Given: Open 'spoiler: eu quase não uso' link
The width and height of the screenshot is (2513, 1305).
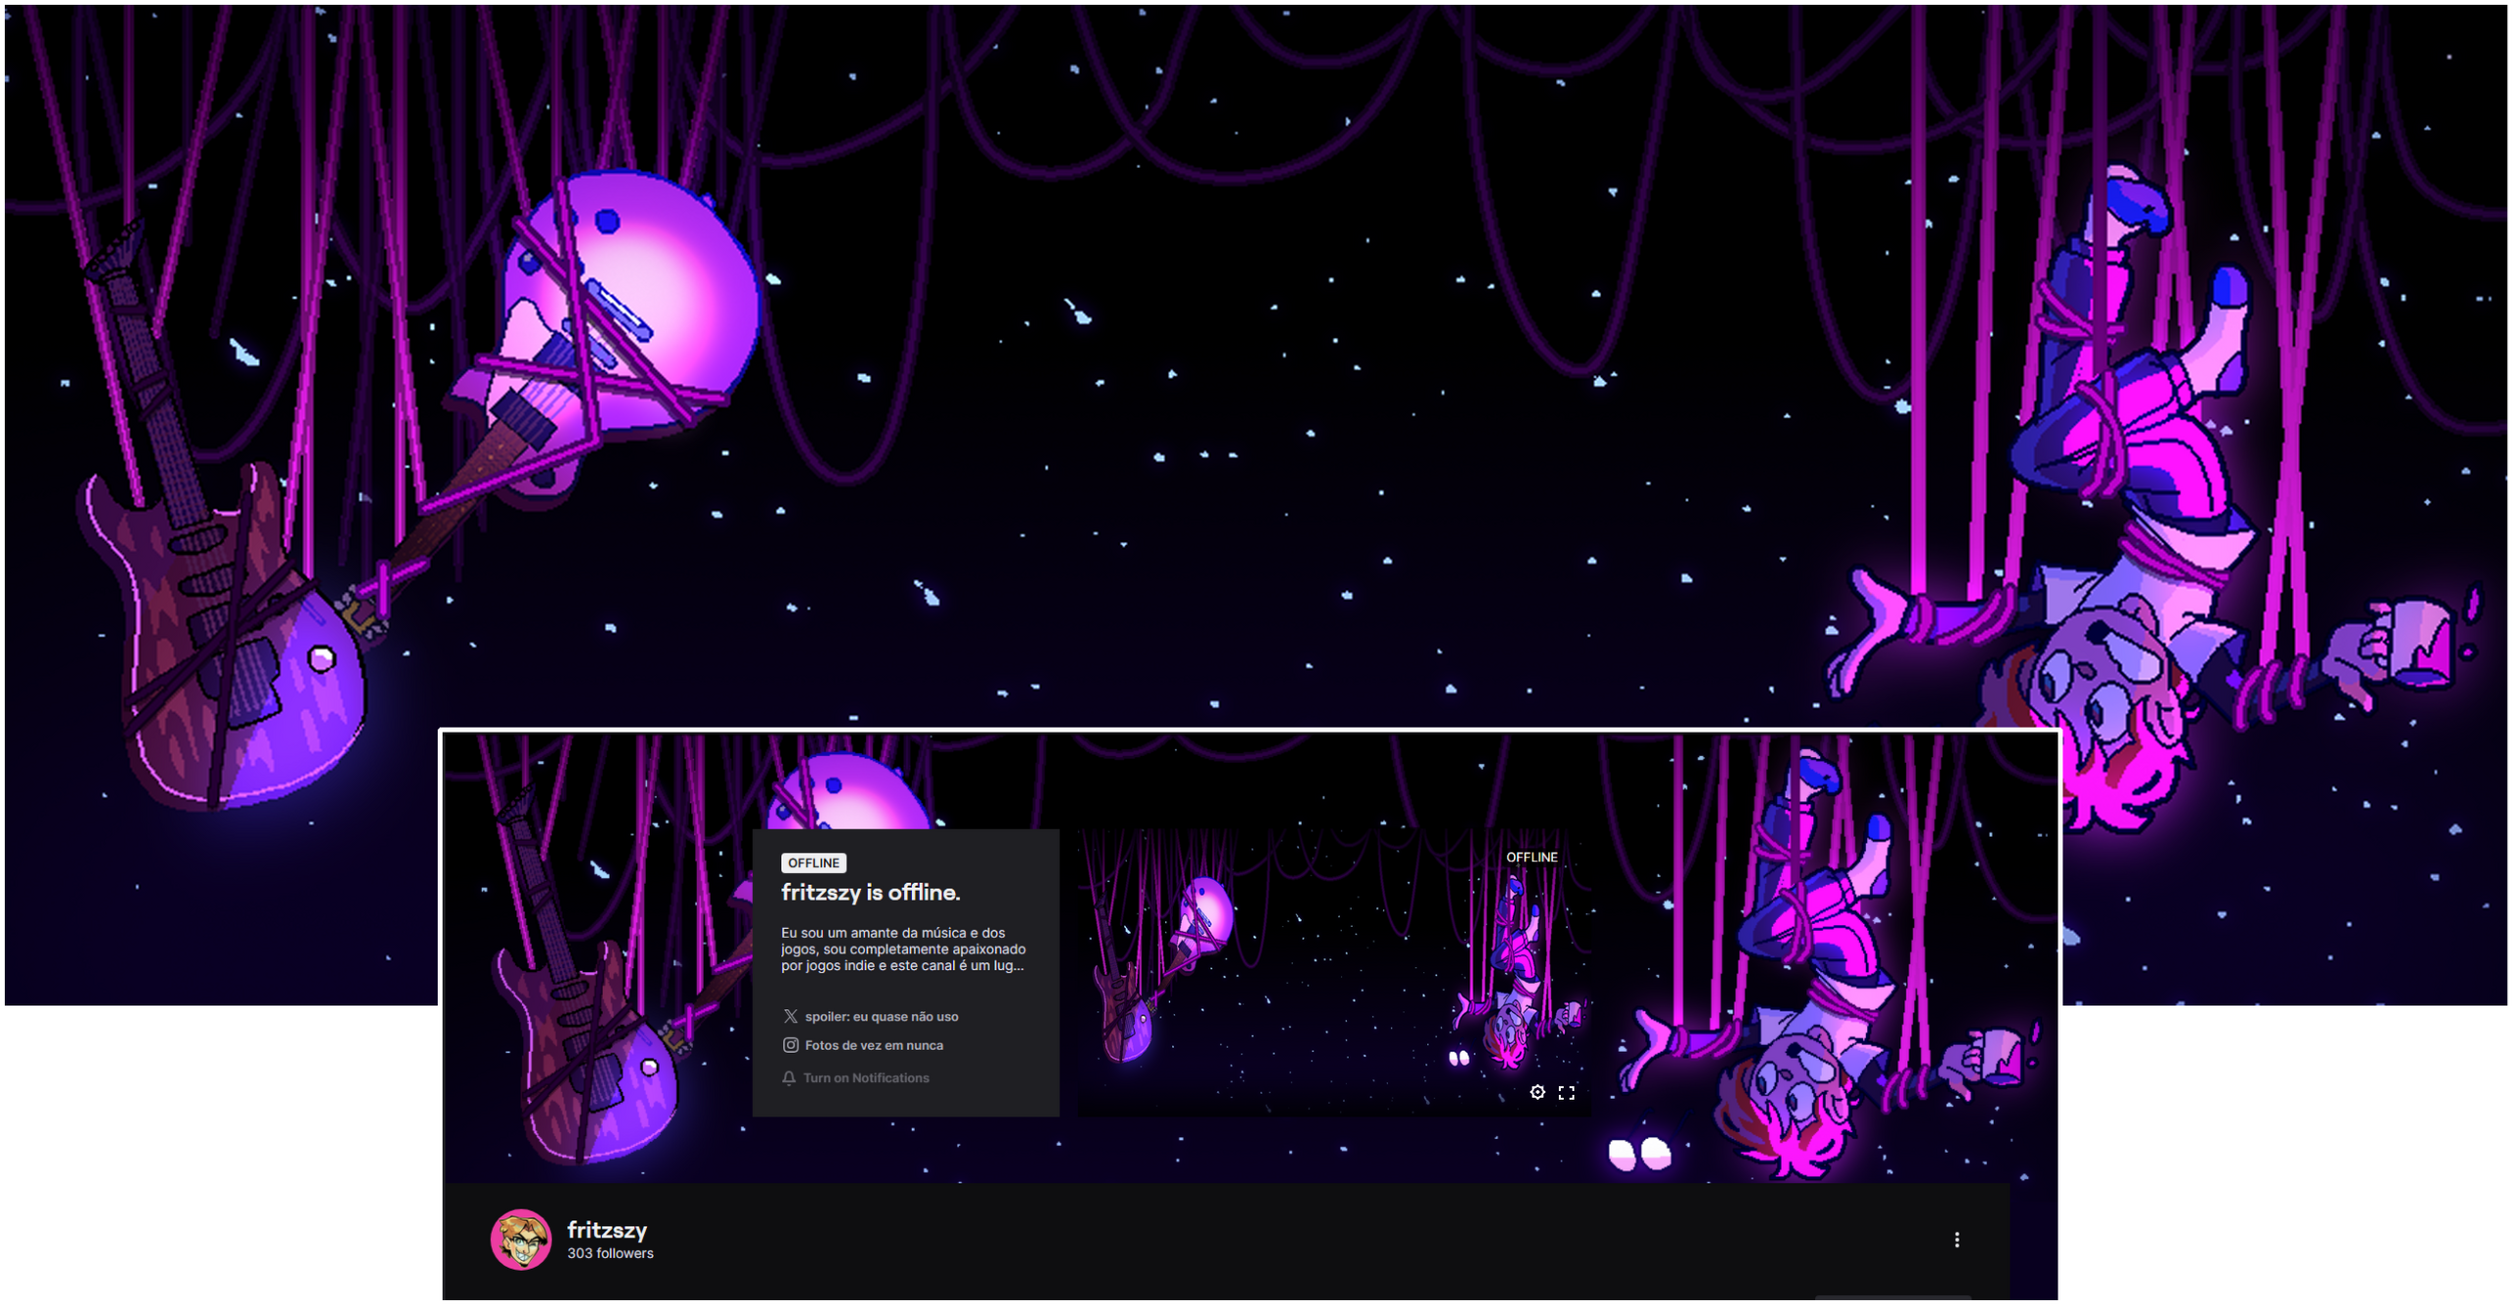Looking at the screenshot, I should (x=881, y=1016).
